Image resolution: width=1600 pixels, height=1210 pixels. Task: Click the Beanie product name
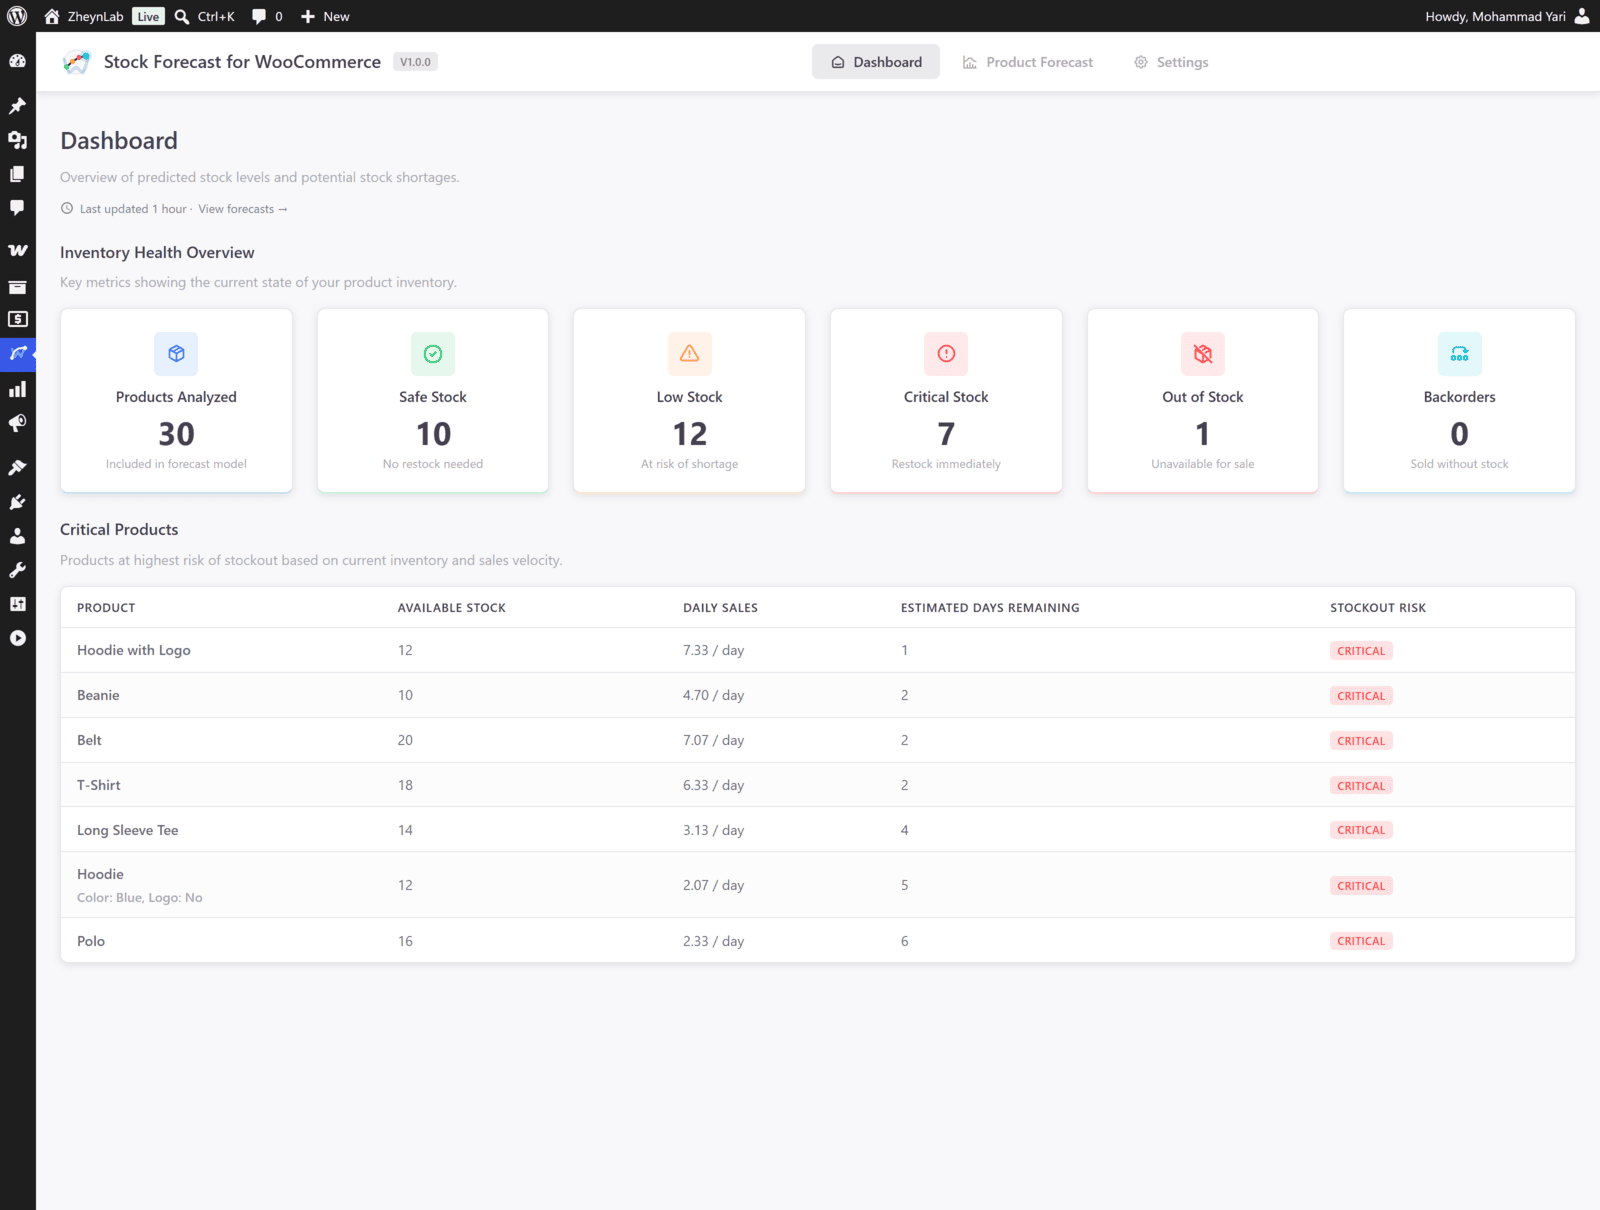tap(98, 695)
